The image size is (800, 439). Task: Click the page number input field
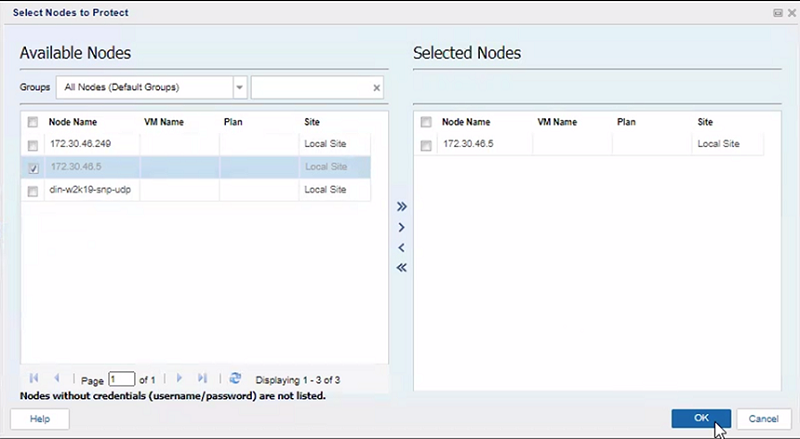[x=122, y=380]
